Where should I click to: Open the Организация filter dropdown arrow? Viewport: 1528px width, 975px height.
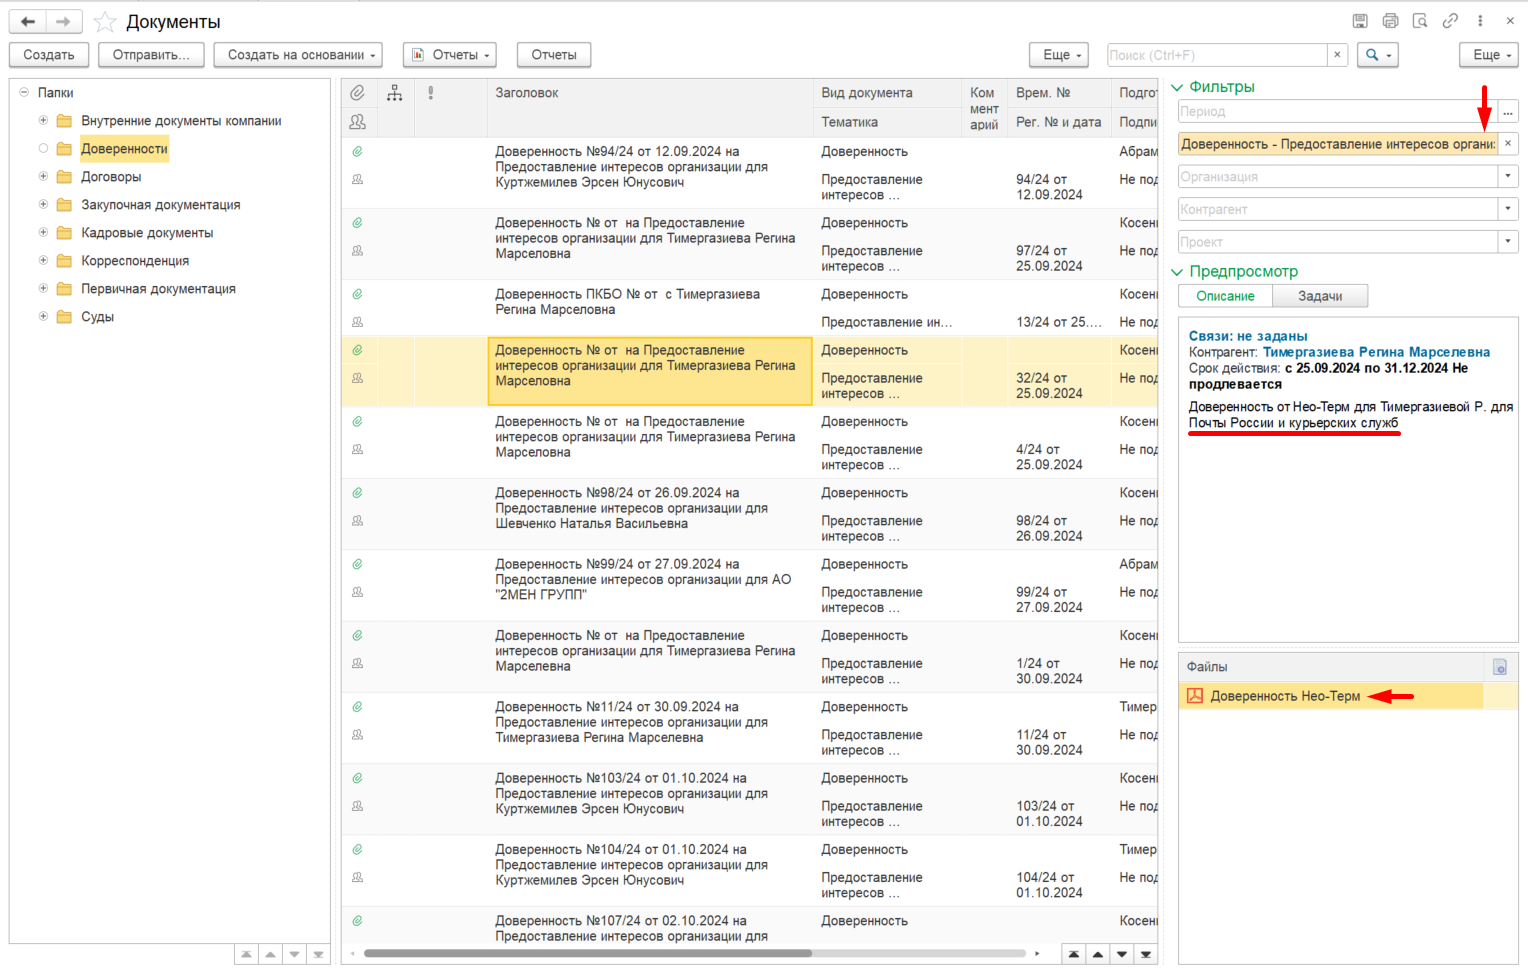[x=1508, y=176]
